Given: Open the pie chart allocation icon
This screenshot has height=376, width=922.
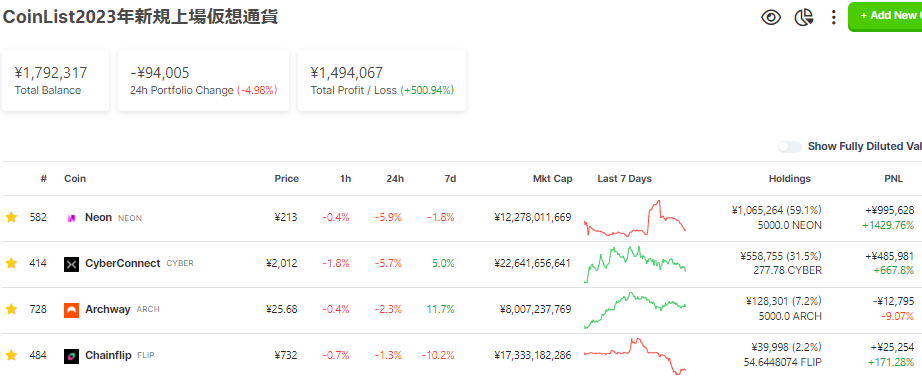Looking at the screenshot, I should pyautogui.click(x=803, y=17).
